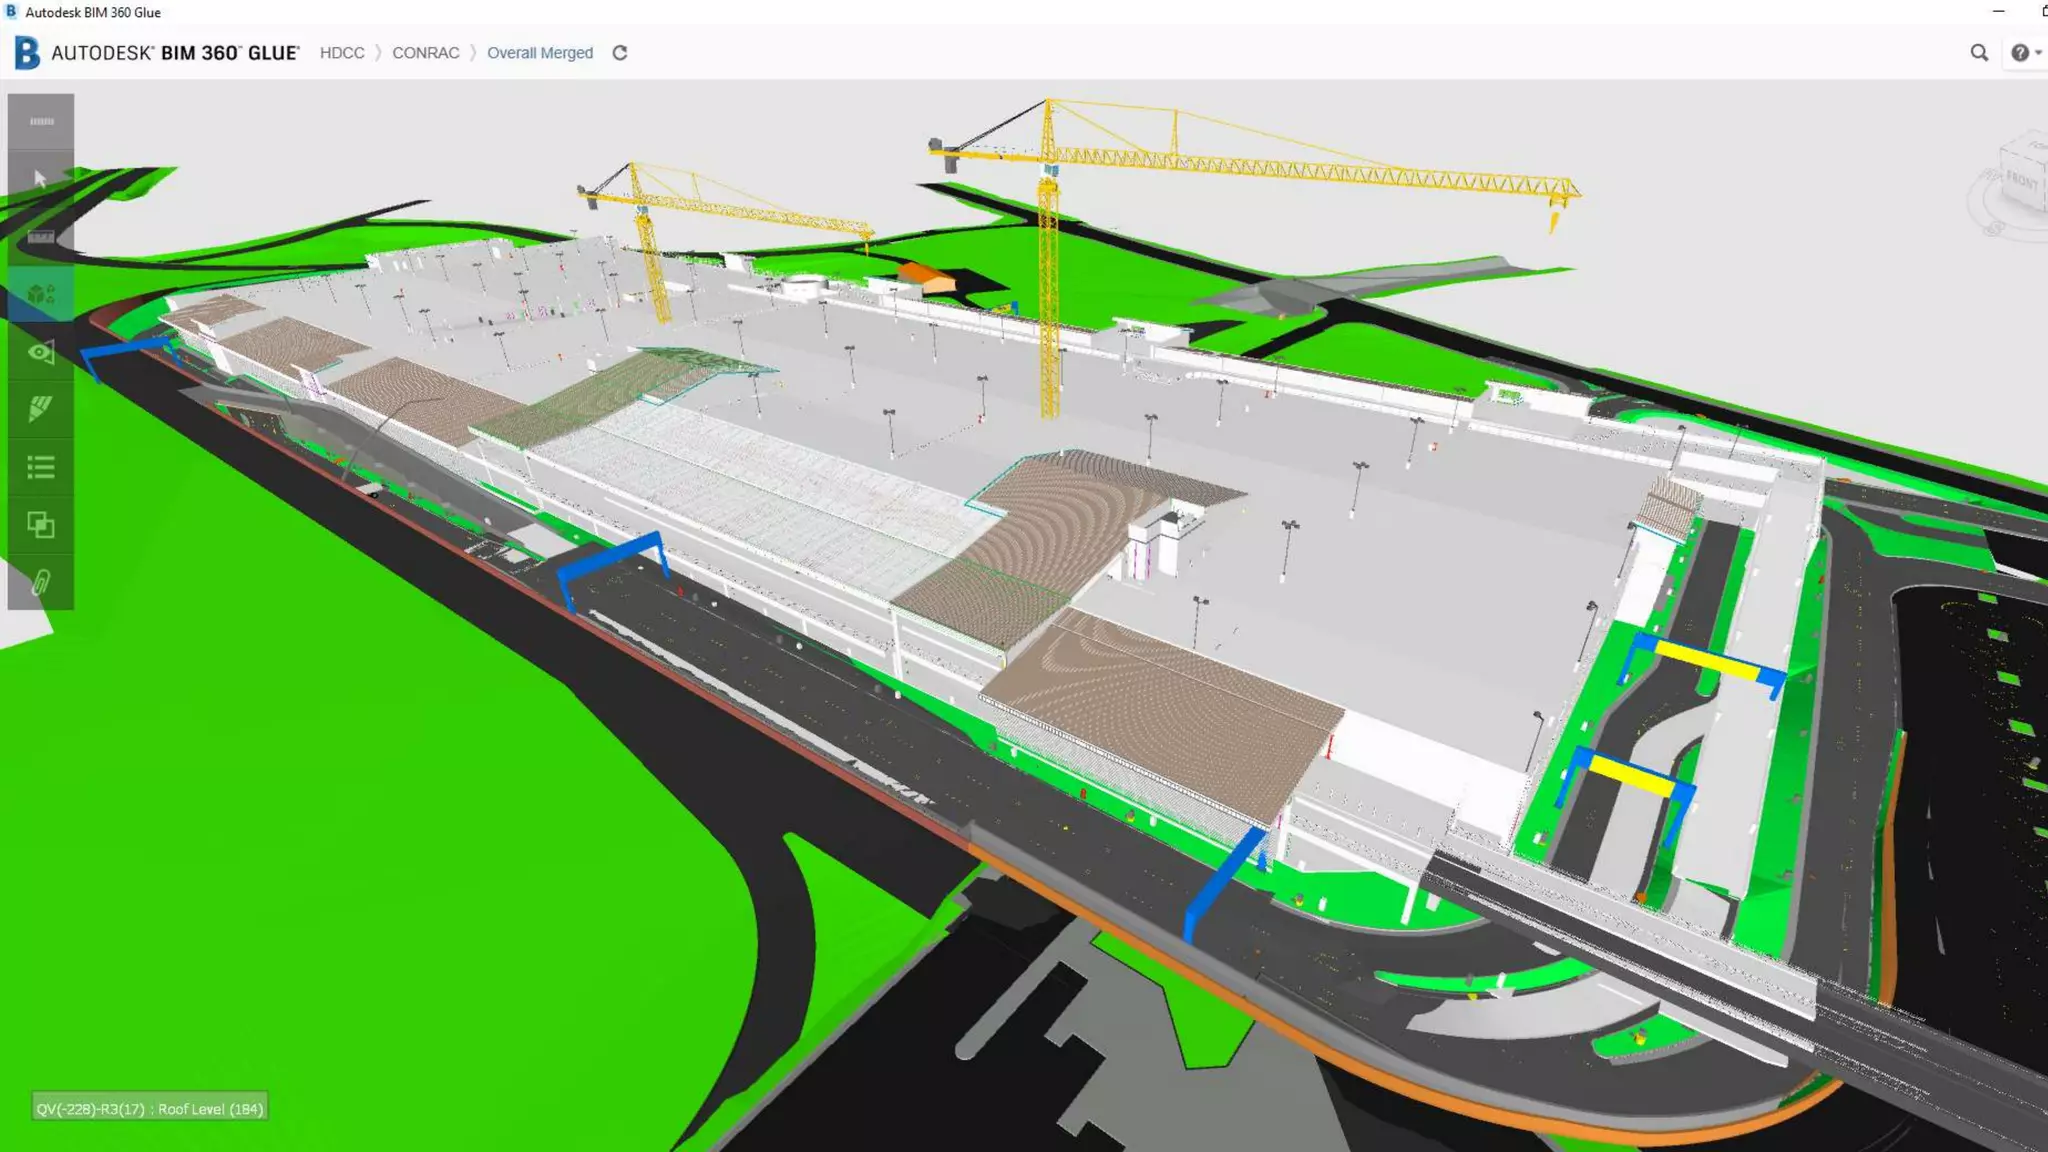Viewport: 2048px width, 1152px height.
Task: Click the toolbar drag handle grip
Action: (41, 121)
